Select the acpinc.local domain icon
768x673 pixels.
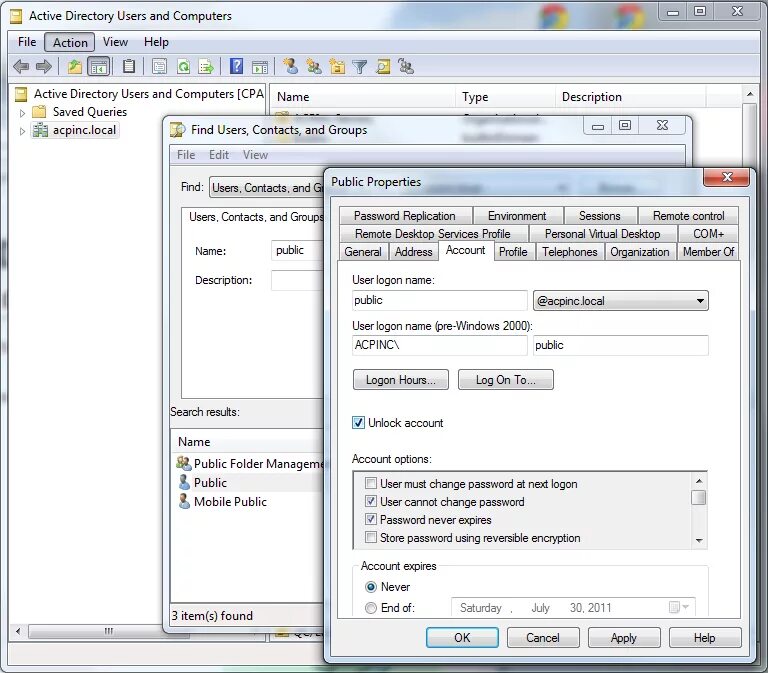pos(40,130)
